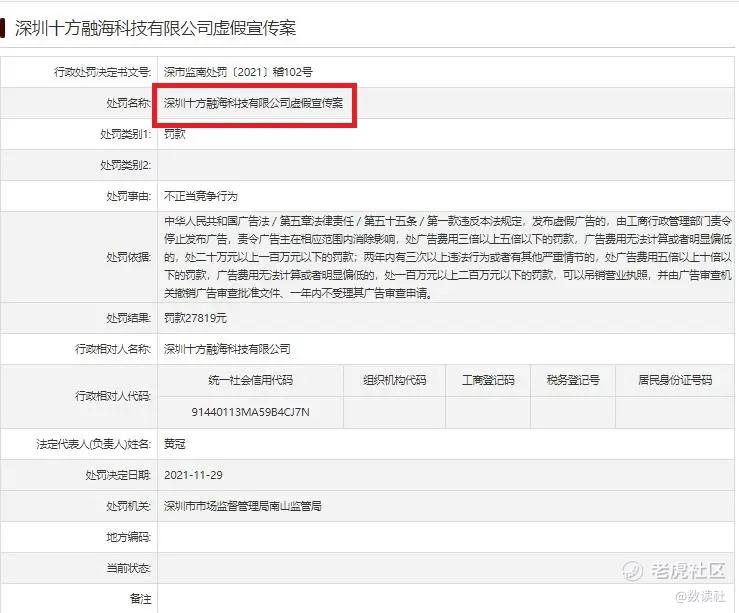
Task: Click the document number 深市监南处罚〔2021〕稽102号
Action: click(238, 72)
